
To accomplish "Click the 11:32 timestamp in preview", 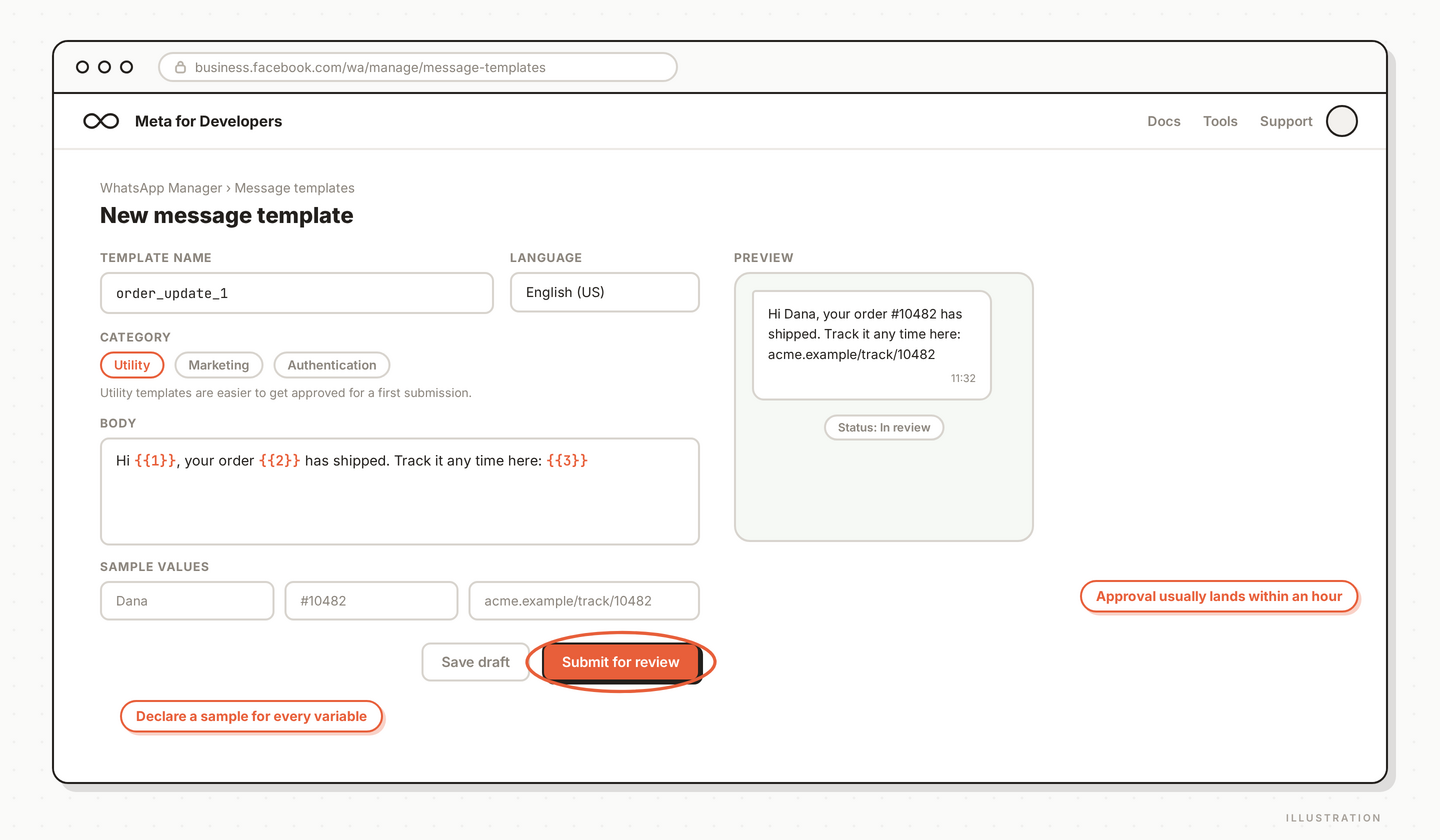I will click(x=963, y=379).
